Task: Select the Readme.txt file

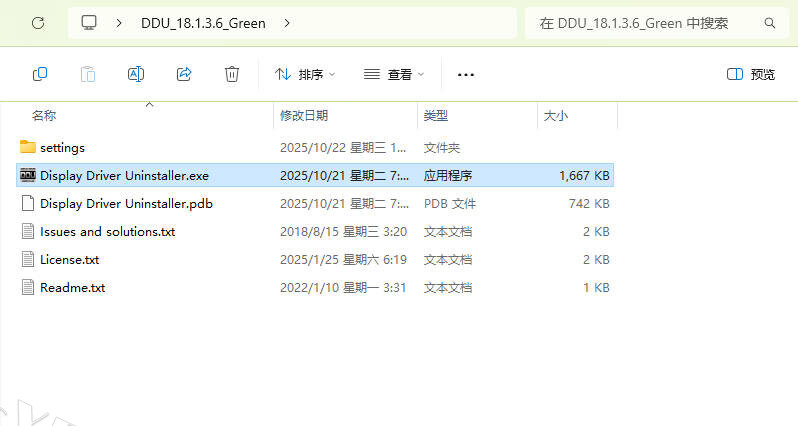Action: 72,287
